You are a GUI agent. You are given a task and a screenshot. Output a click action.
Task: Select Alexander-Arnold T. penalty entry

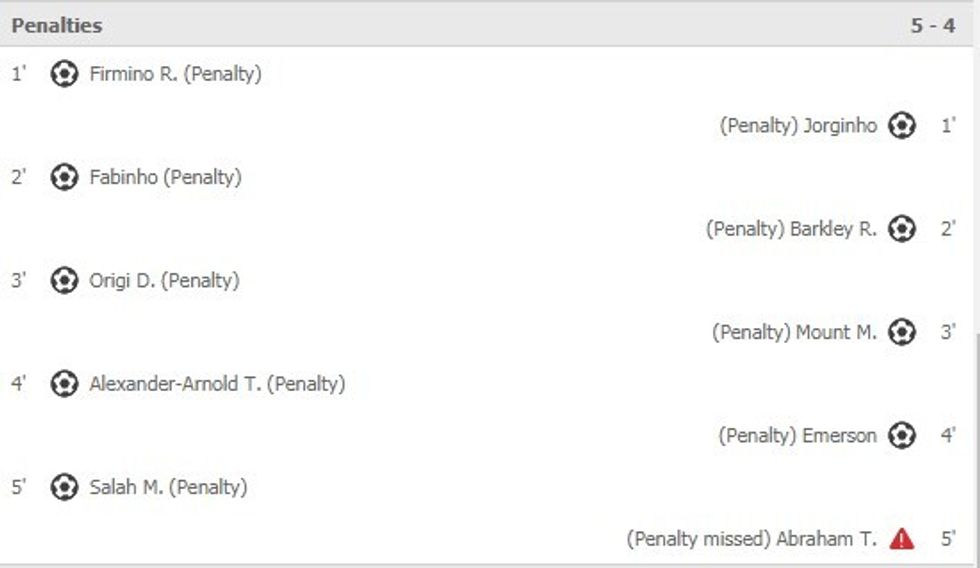[217, 384]
